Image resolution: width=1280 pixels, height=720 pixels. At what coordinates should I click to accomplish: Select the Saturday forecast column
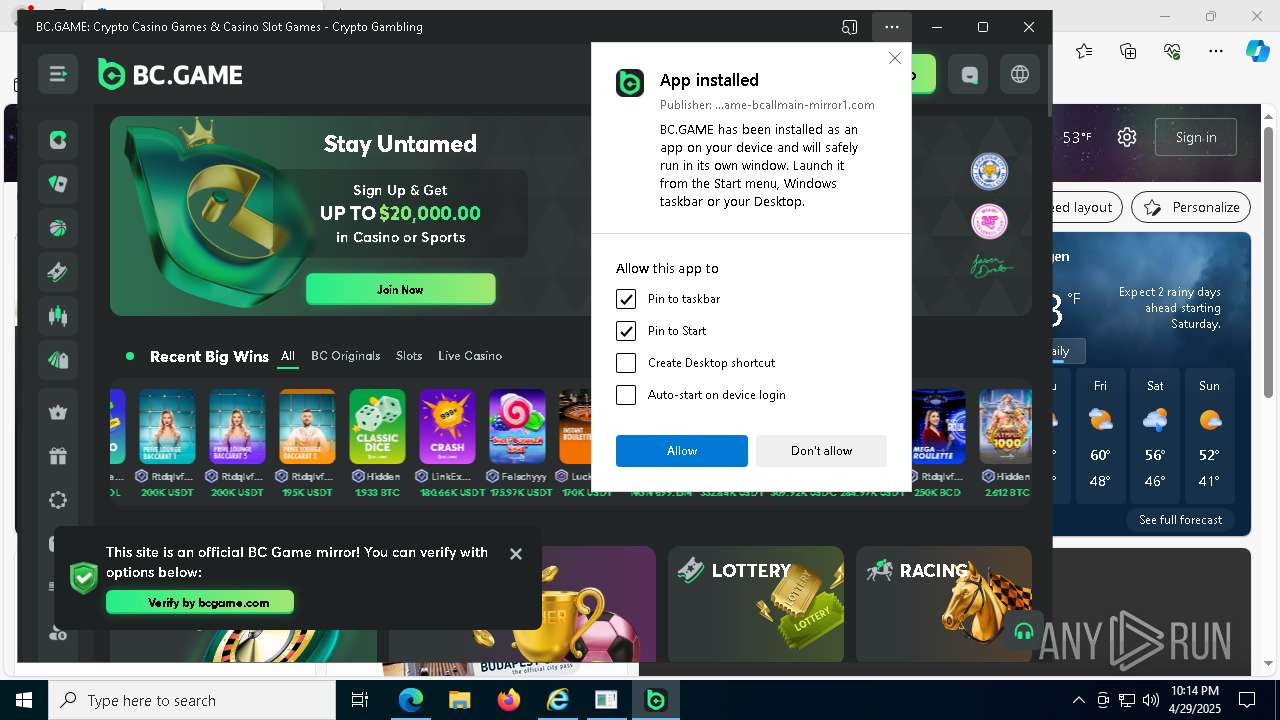[1155, 435]
